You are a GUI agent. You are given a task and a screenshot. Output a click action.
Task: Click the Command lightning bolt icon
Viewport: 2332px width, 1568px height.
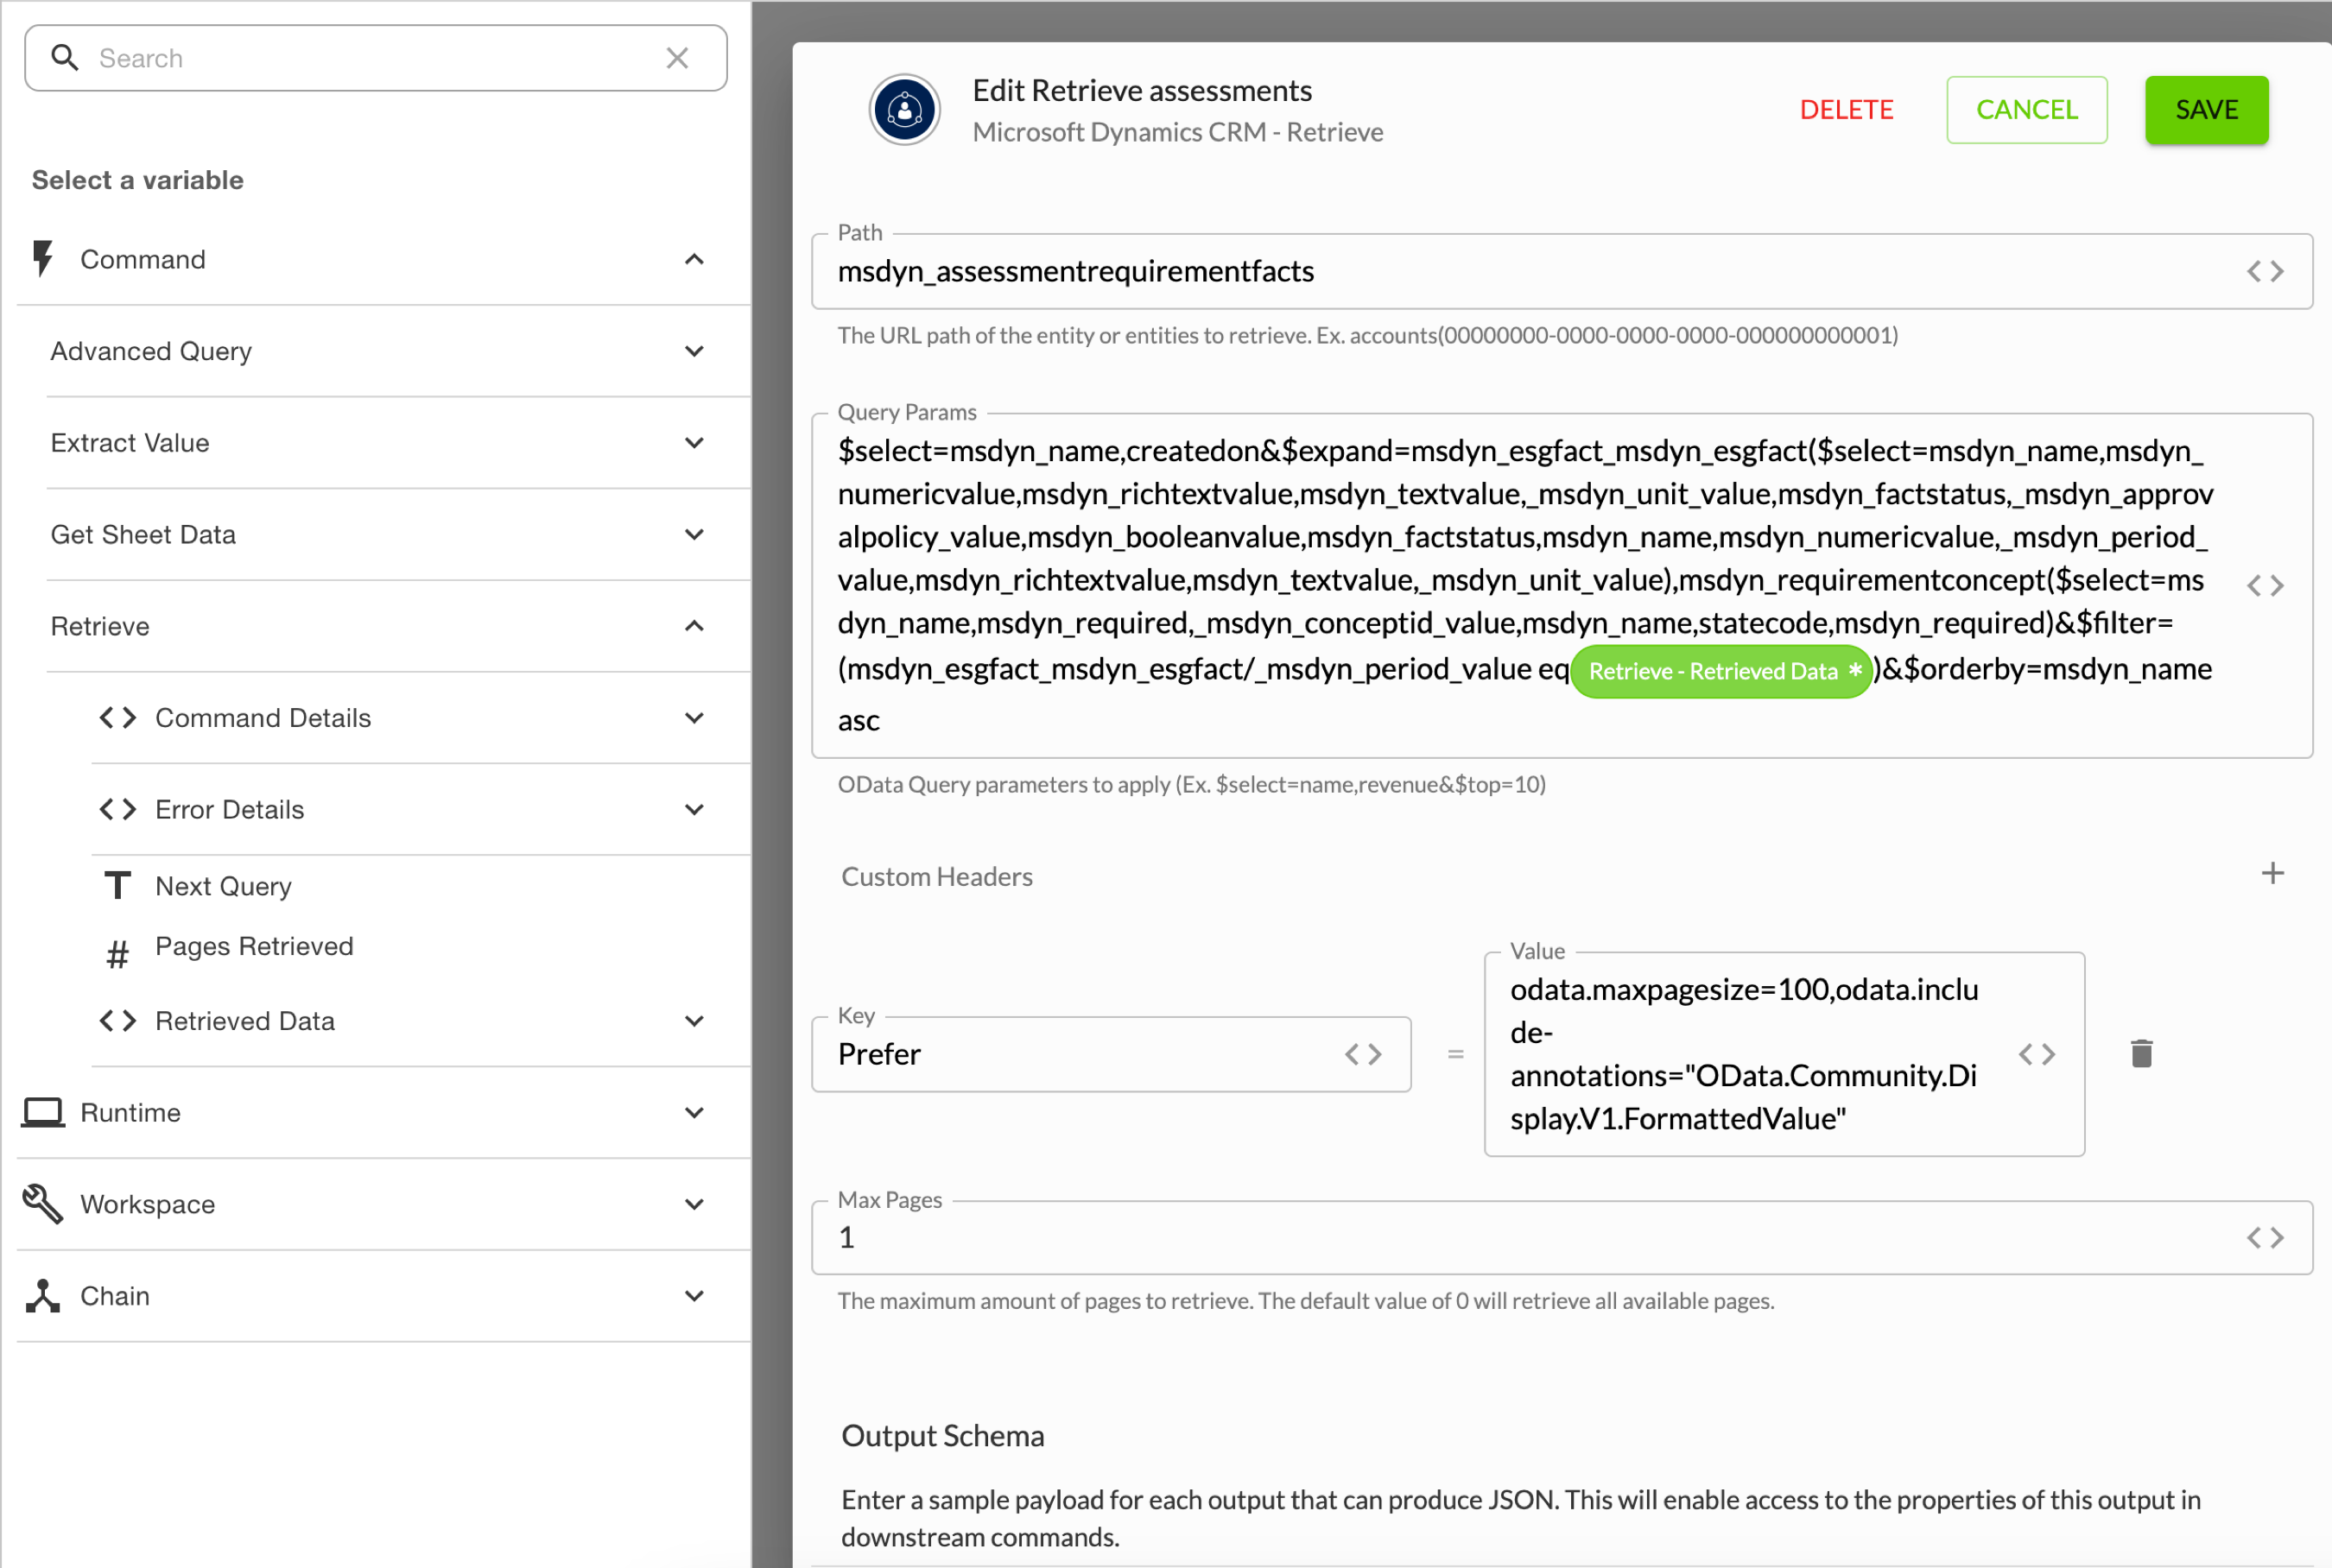(x=43, y=259)
